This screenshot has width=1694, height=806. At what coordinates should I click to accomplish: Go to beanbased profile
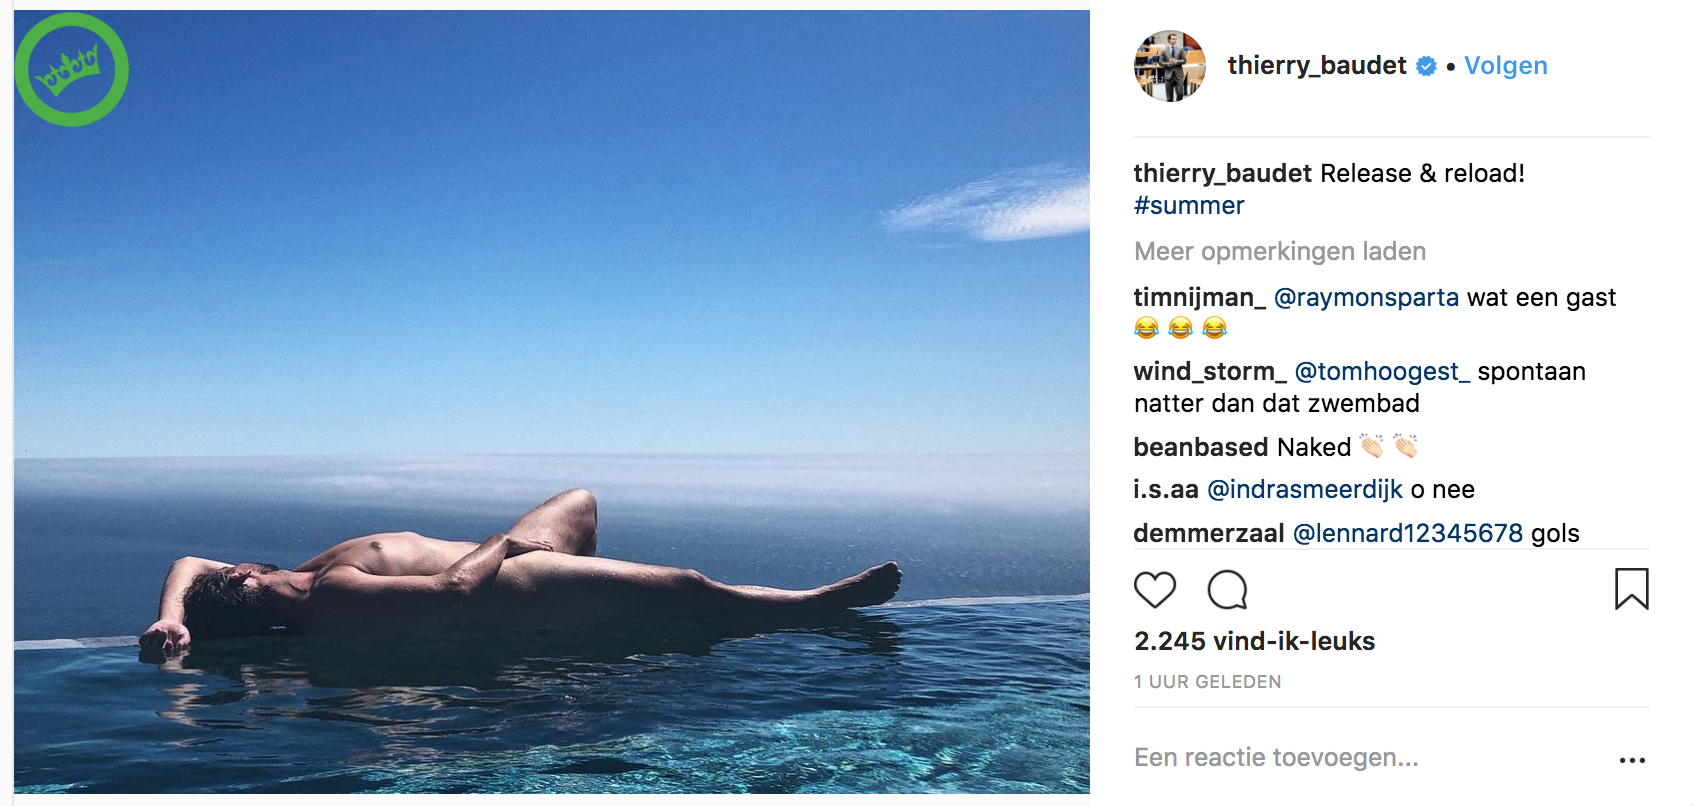pyautogui.click(x=1201, y=447)
